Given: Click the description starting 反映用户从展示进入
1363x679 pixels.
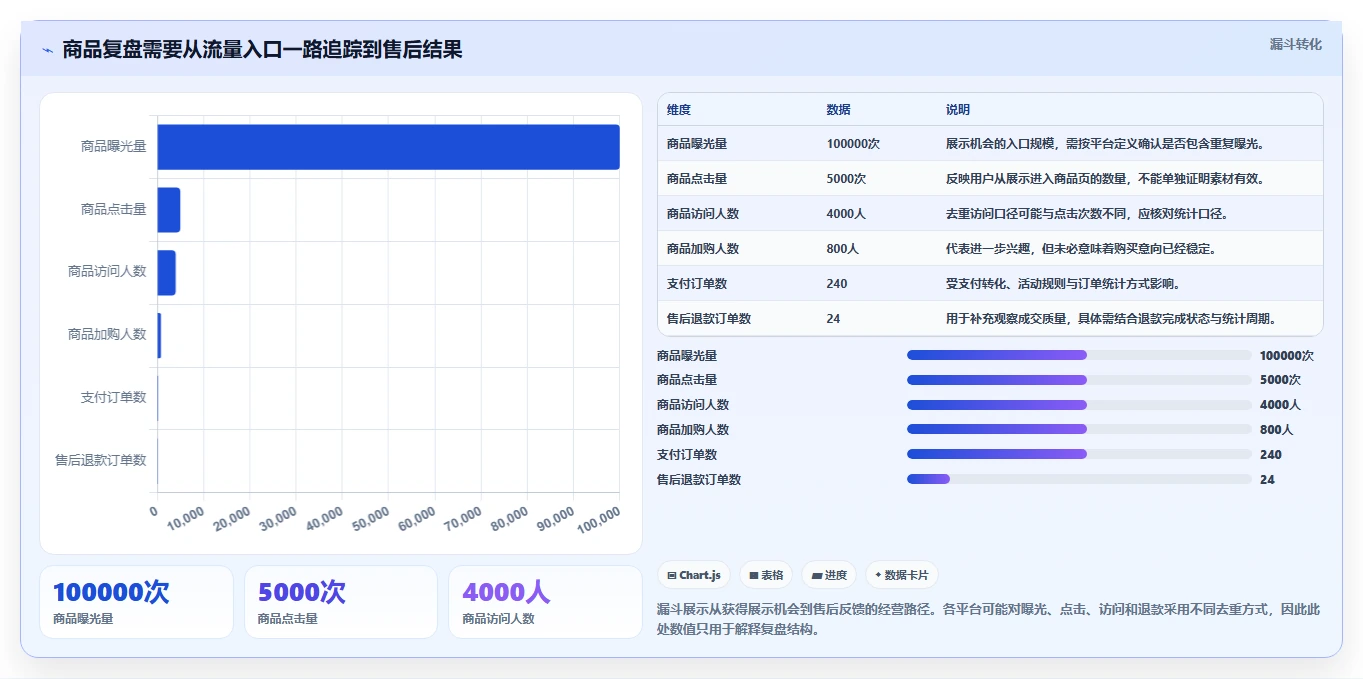Looking at the screenshot, I should click(x=1105, y=179).
